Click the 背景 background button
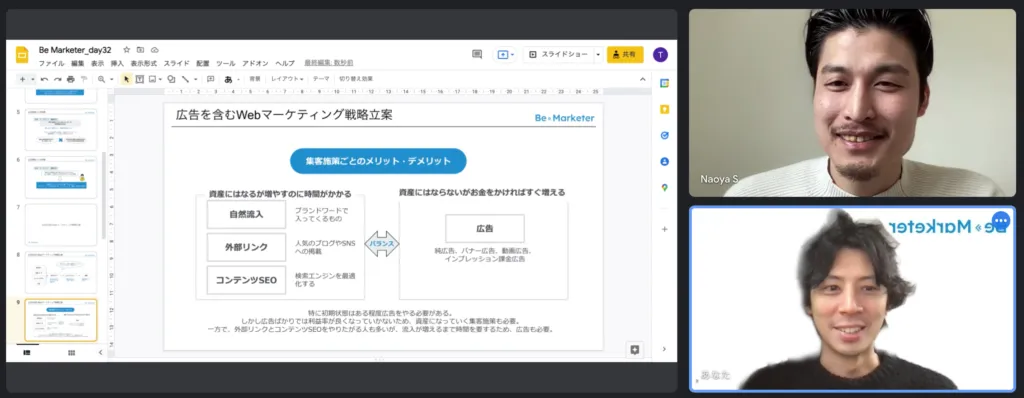1024x398 pixels. tap(255, 79)
